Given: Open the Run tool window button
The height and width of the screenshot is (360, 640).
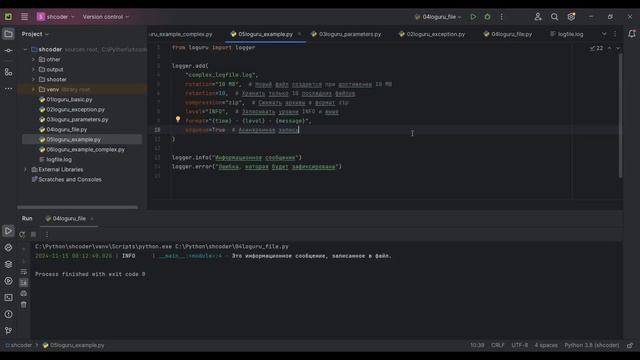Looking at the screenshot, I should point(8,231).
